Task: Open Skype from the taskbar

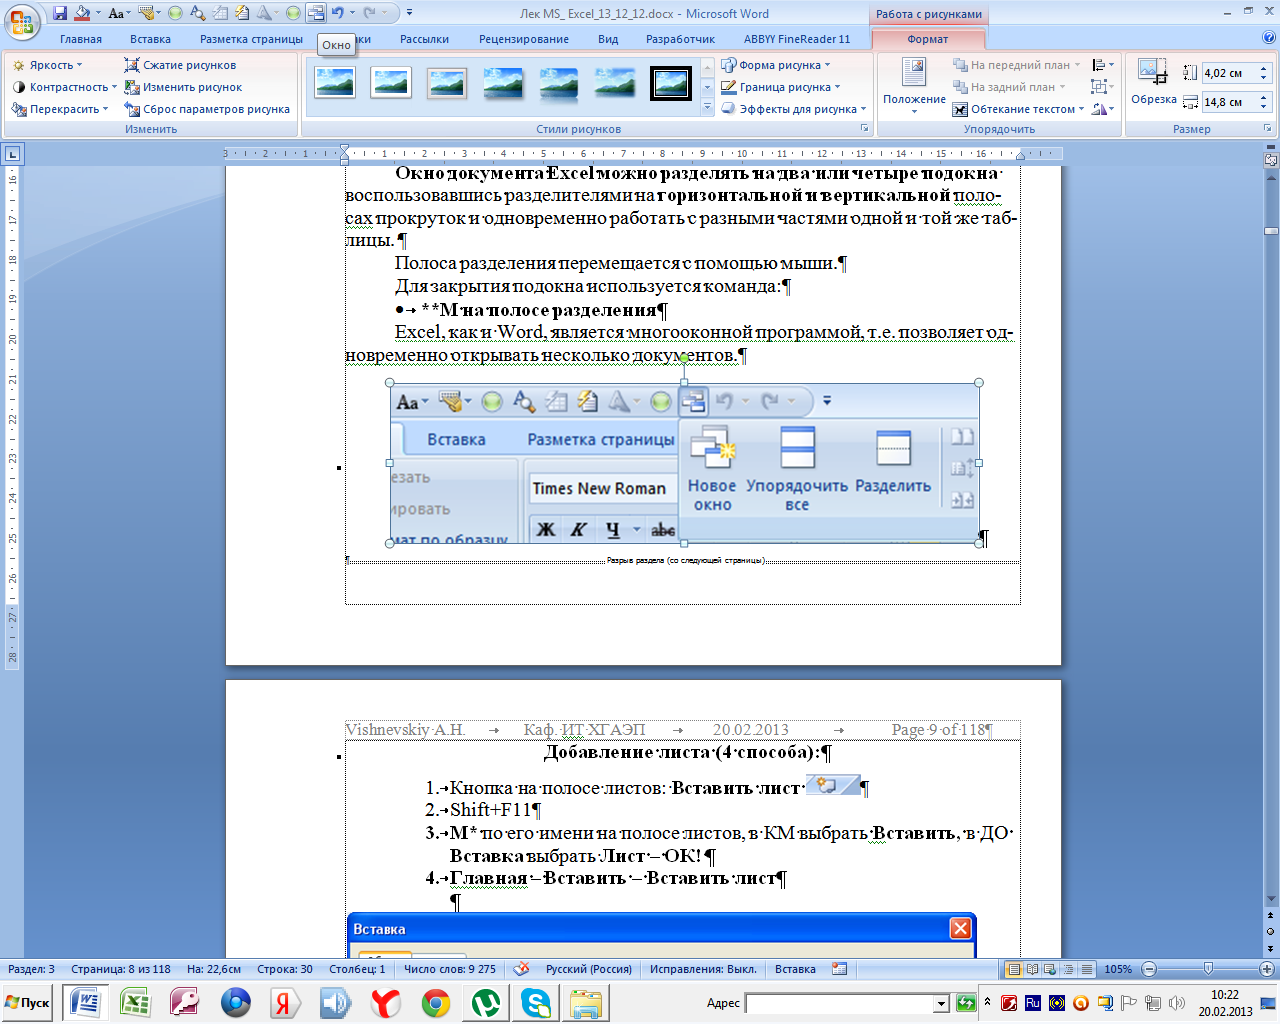Action: [x=536, y=1003]
